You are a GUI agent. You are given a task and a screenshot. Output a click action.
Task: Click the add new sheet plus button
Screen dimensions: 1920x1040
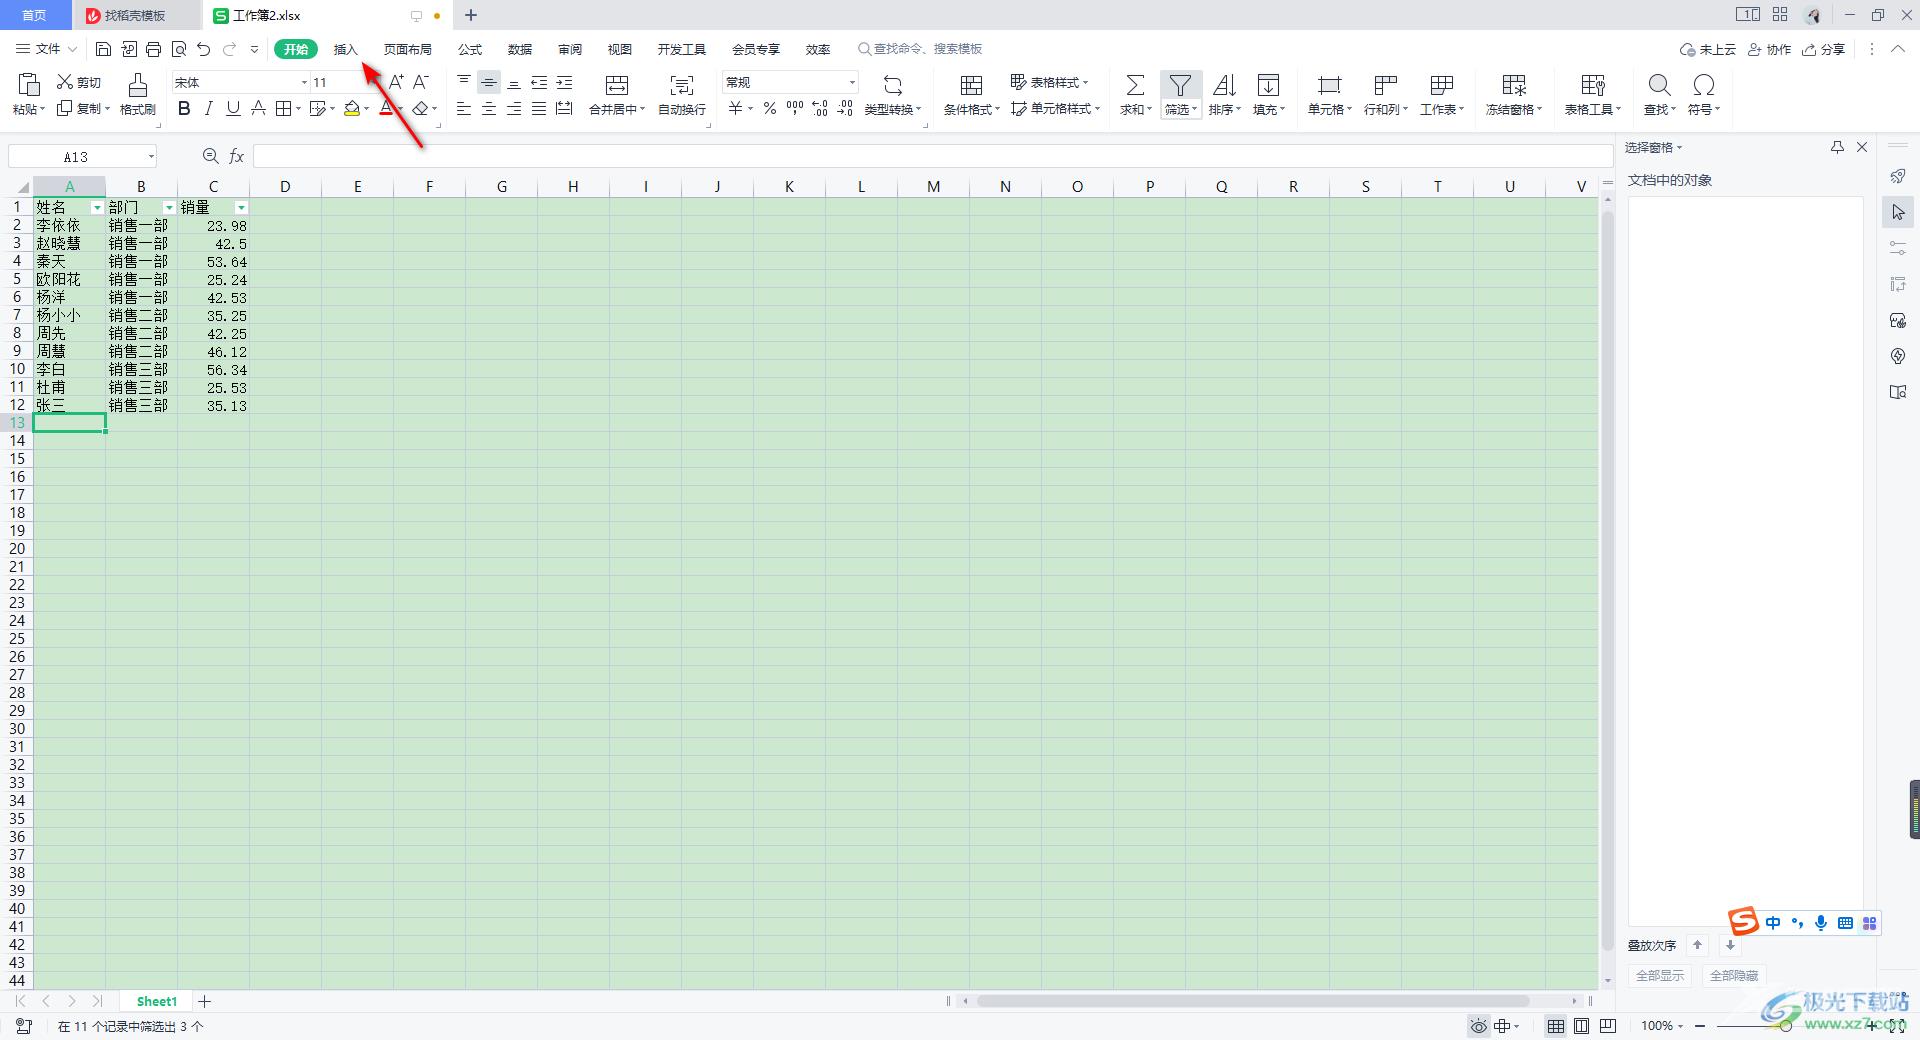click(x=205, y=1001)
